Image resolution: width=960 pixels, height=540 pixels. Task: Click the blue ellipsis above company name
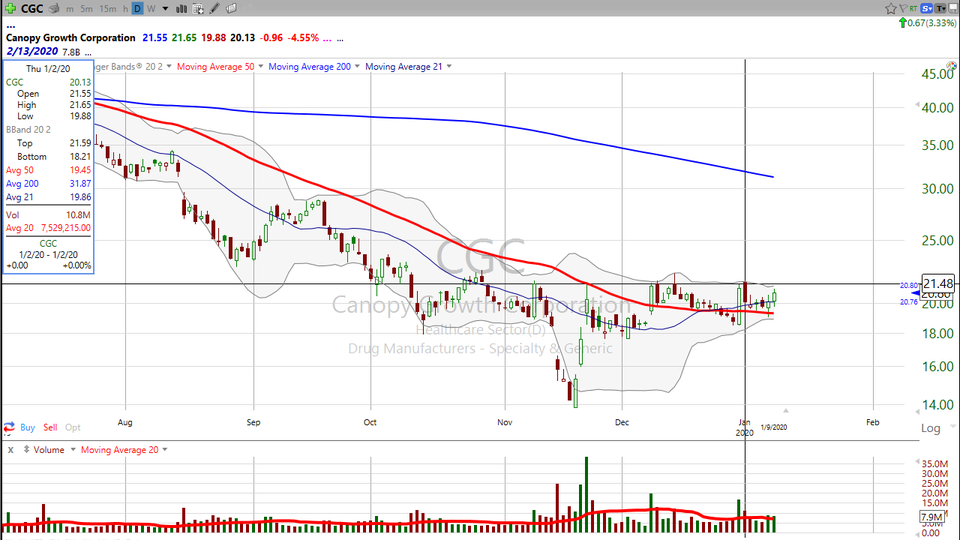pos(10,26)
